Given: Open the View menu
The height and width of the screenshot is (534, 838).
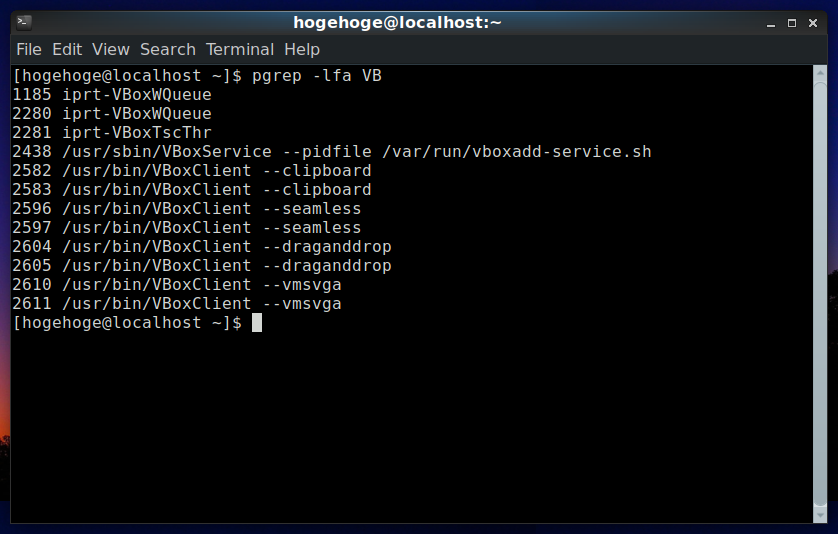Looking at the screenshot, I should pyautogui.click(x=111, y=50).
